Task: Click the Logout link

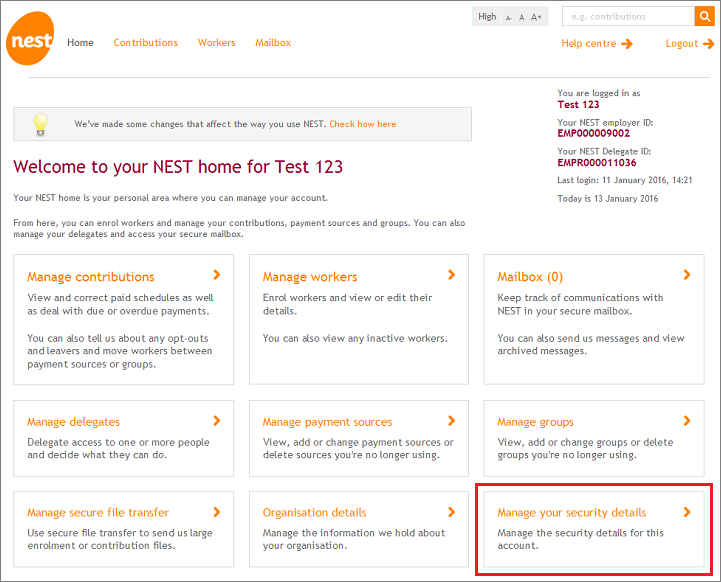Action: [682, 44]
